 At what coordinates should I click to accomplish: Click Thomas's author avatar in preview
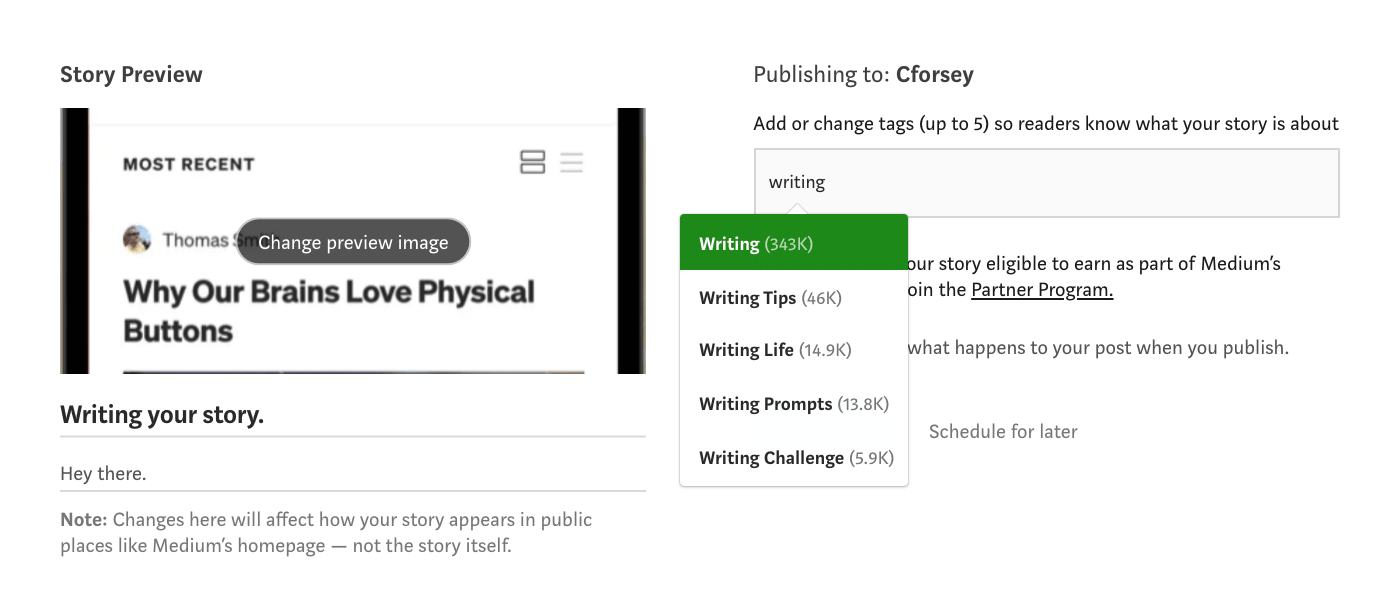pos(137,240)
